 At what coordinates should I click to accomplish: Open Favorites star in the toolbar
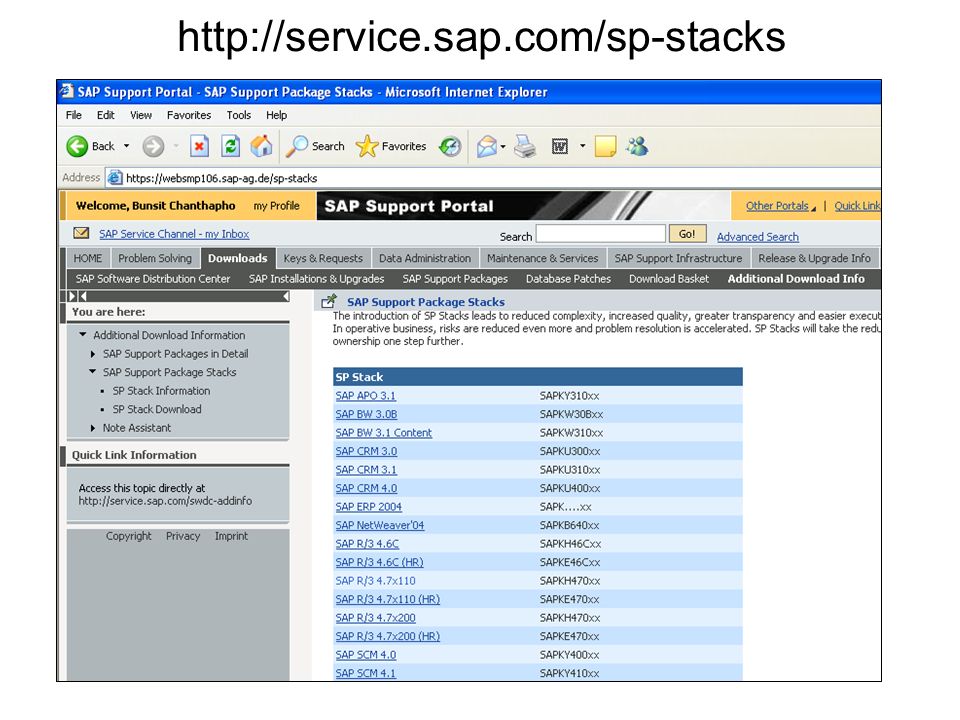tap(367, 146)
